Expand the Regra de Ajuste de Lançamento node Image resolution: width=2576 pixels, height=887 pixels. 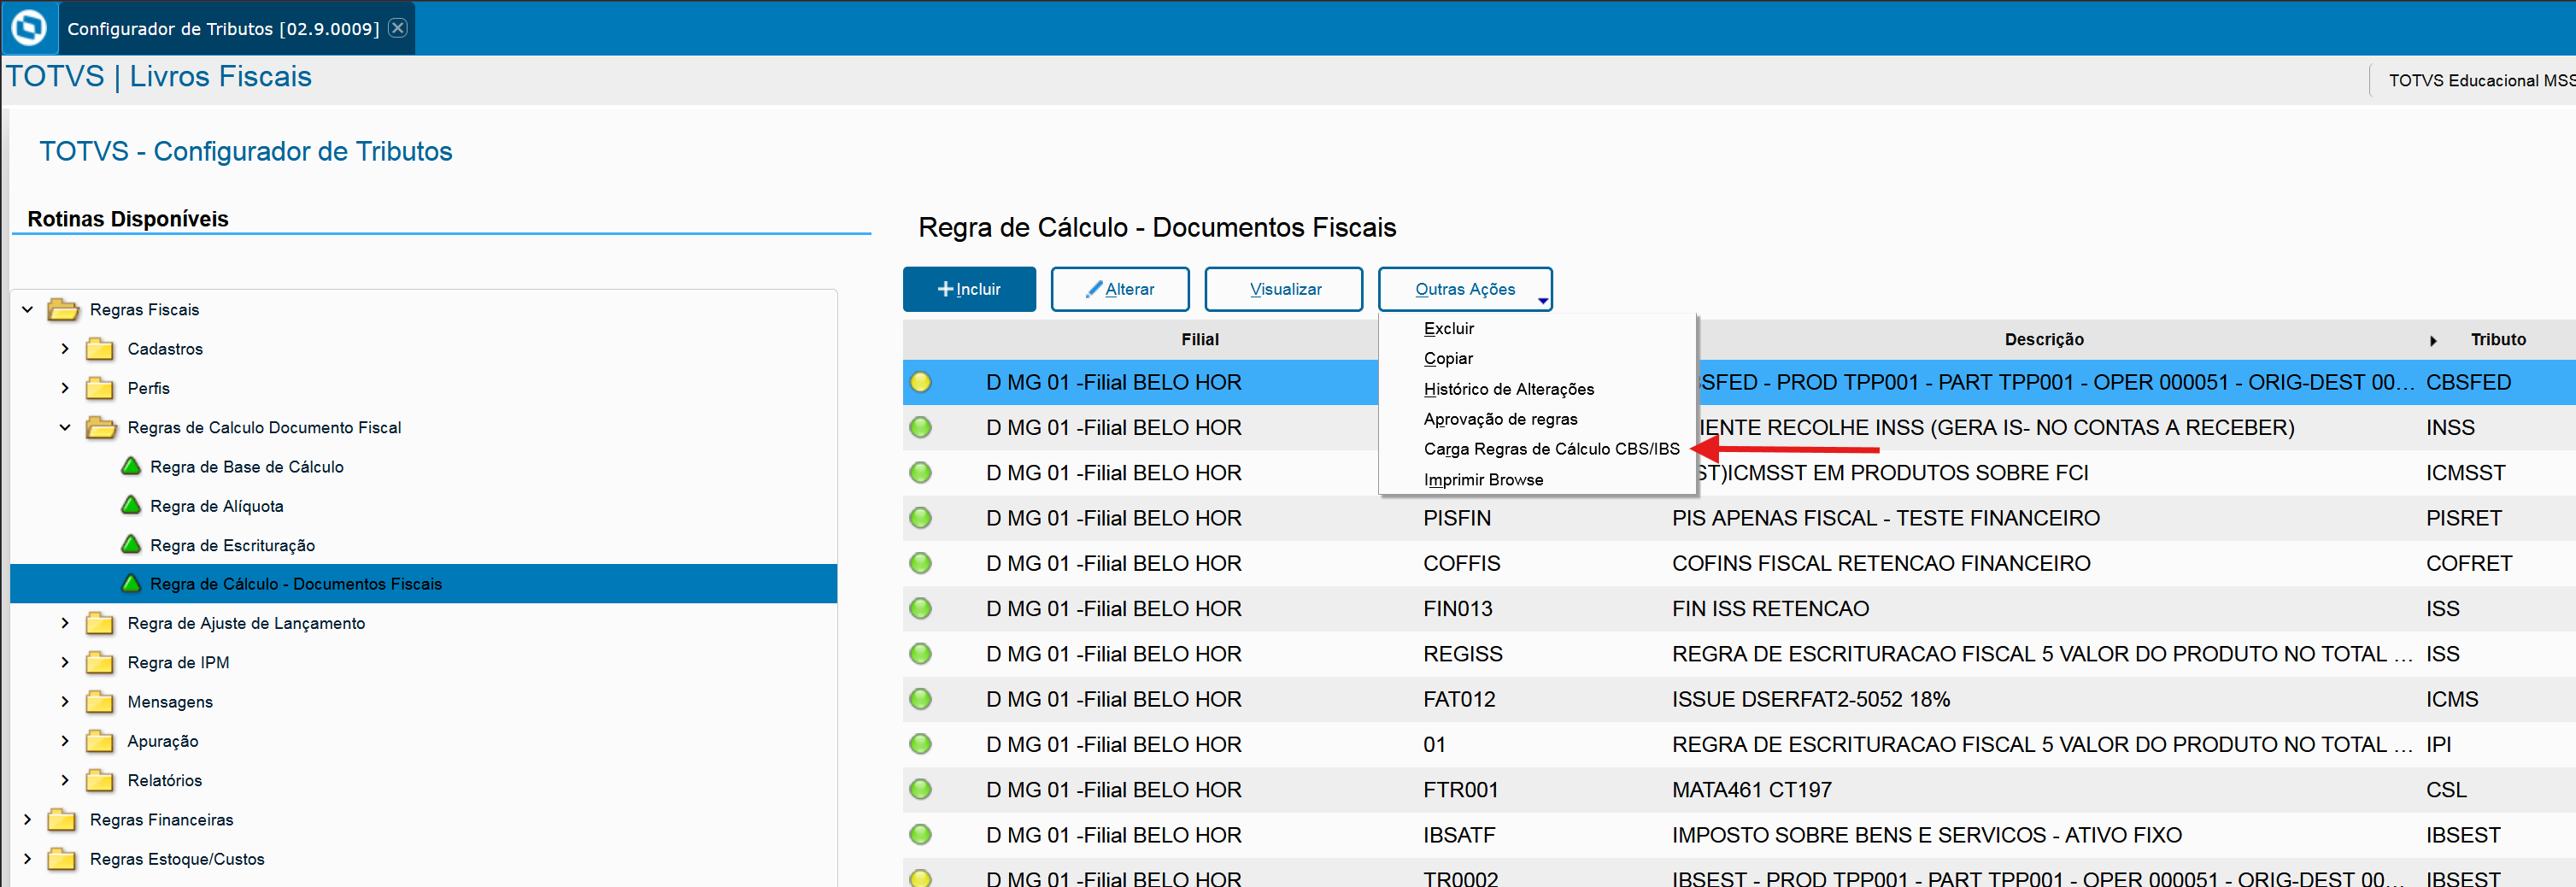pyautogui.click(x=65, y=624)
